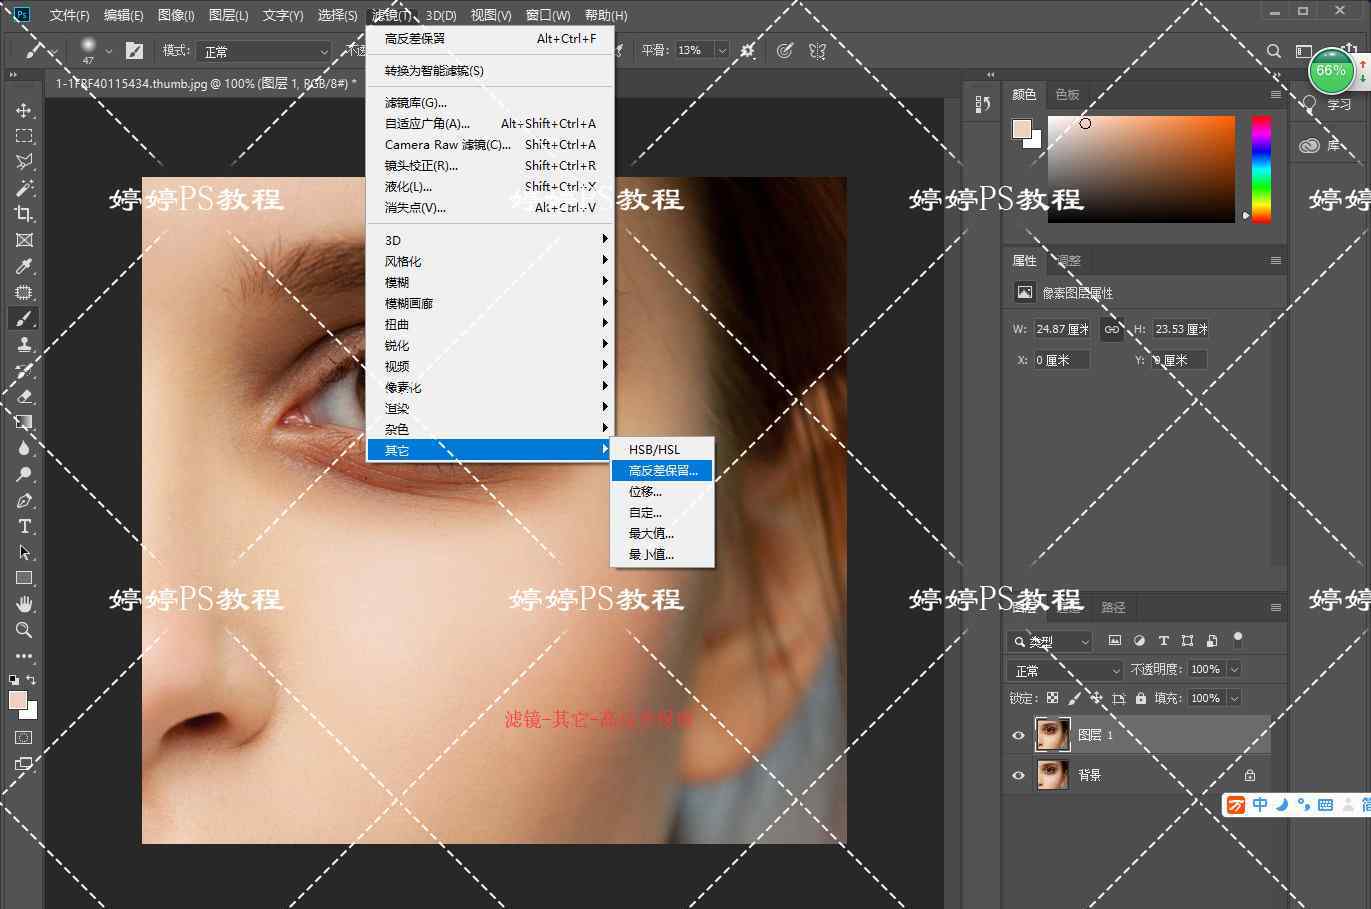Open the 学习 learn panel
Image resolution: width=1371 pixels, height=909 pixels.
1328,105
